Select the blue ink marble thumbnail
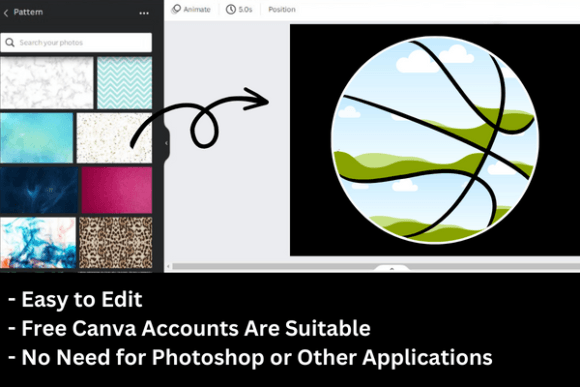The image size is (580, 387). (x=38, y=243)
